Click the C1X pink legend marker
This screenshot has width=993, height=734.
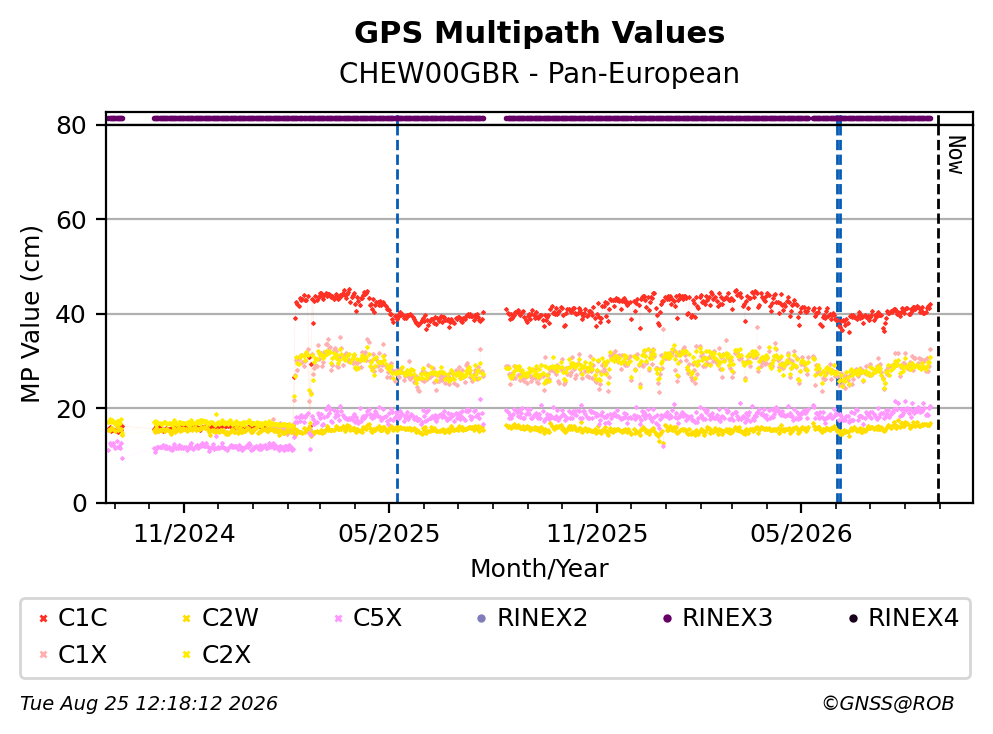point(43,654)
